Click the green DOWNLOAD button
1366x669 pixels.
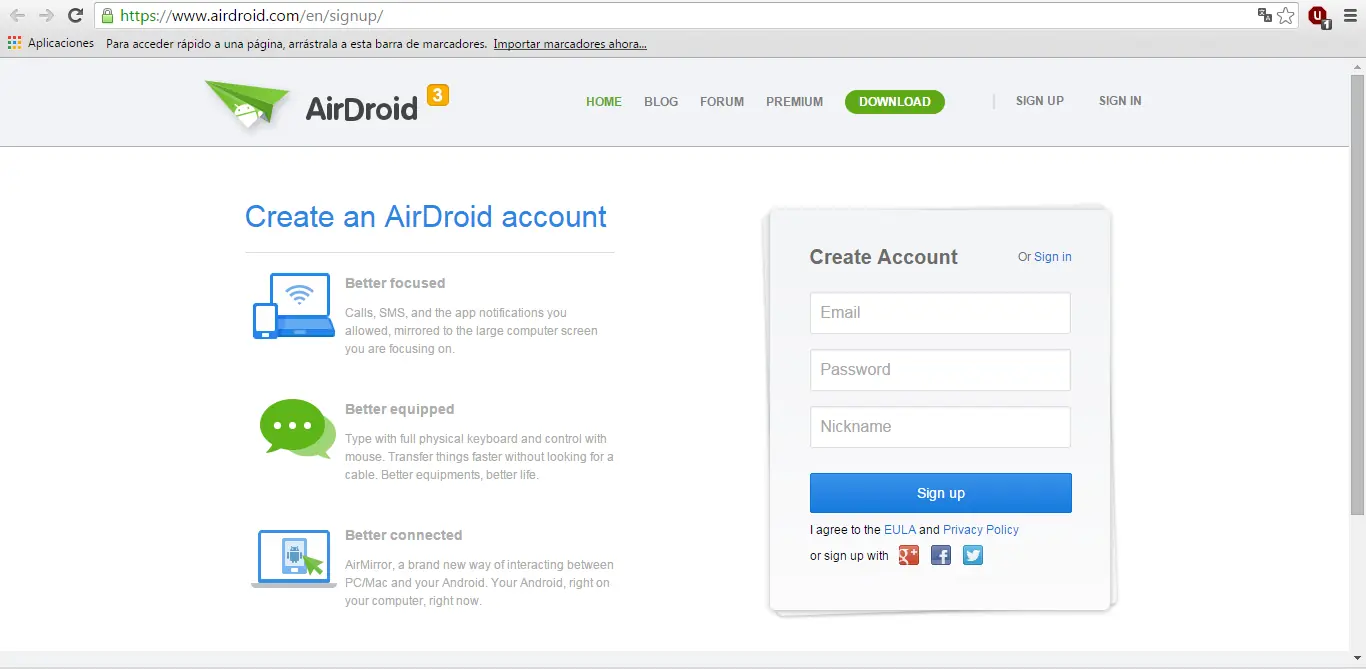click(895, 102)
